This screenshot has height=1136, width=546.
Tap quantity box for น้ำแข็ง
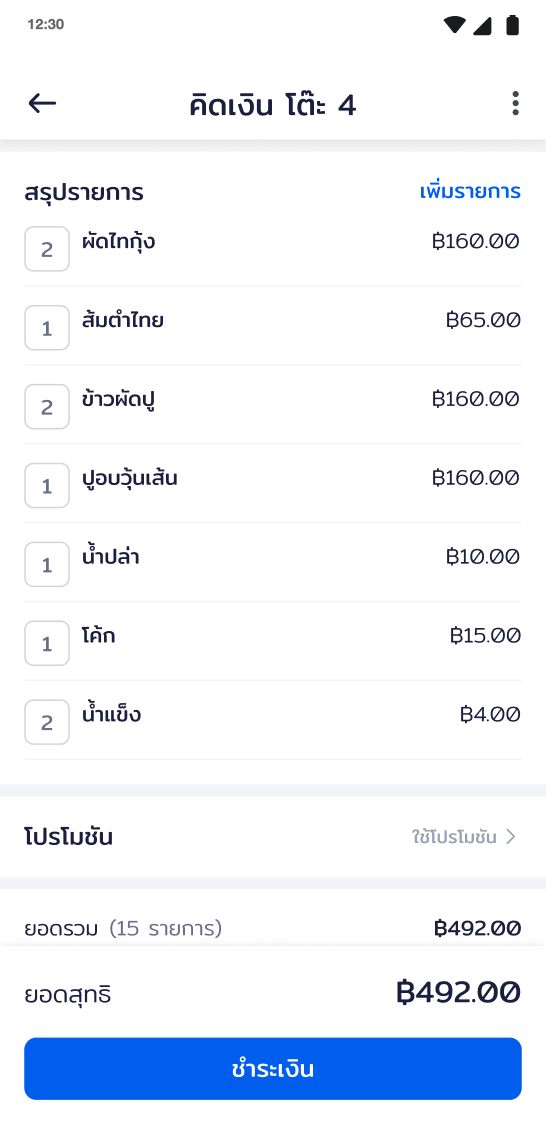pyautogui.click(x=47, y=722)
